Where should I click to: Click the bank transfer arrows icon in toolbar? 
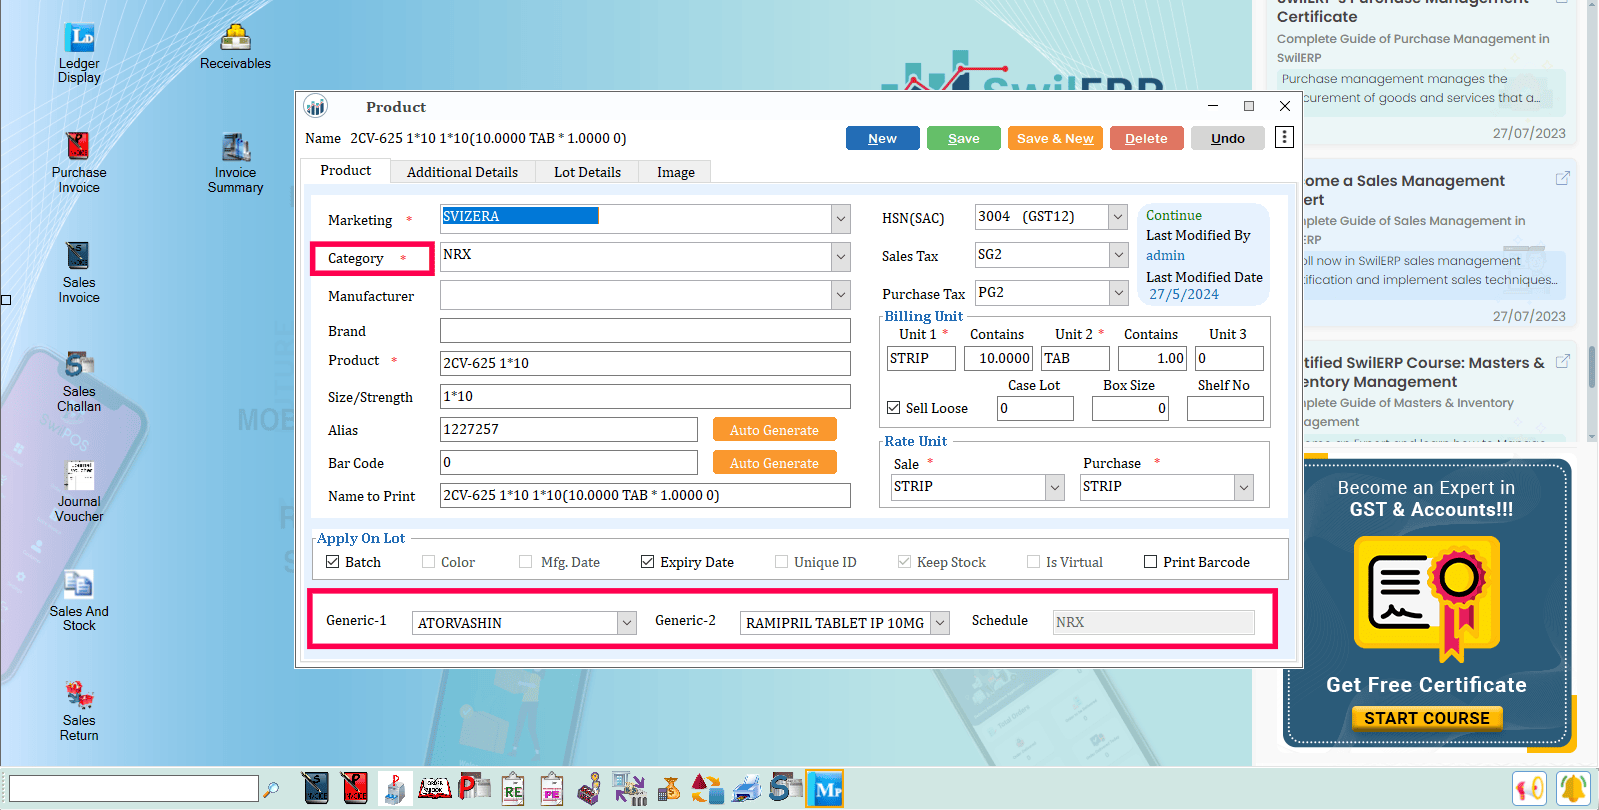click(x=629, y=788)
